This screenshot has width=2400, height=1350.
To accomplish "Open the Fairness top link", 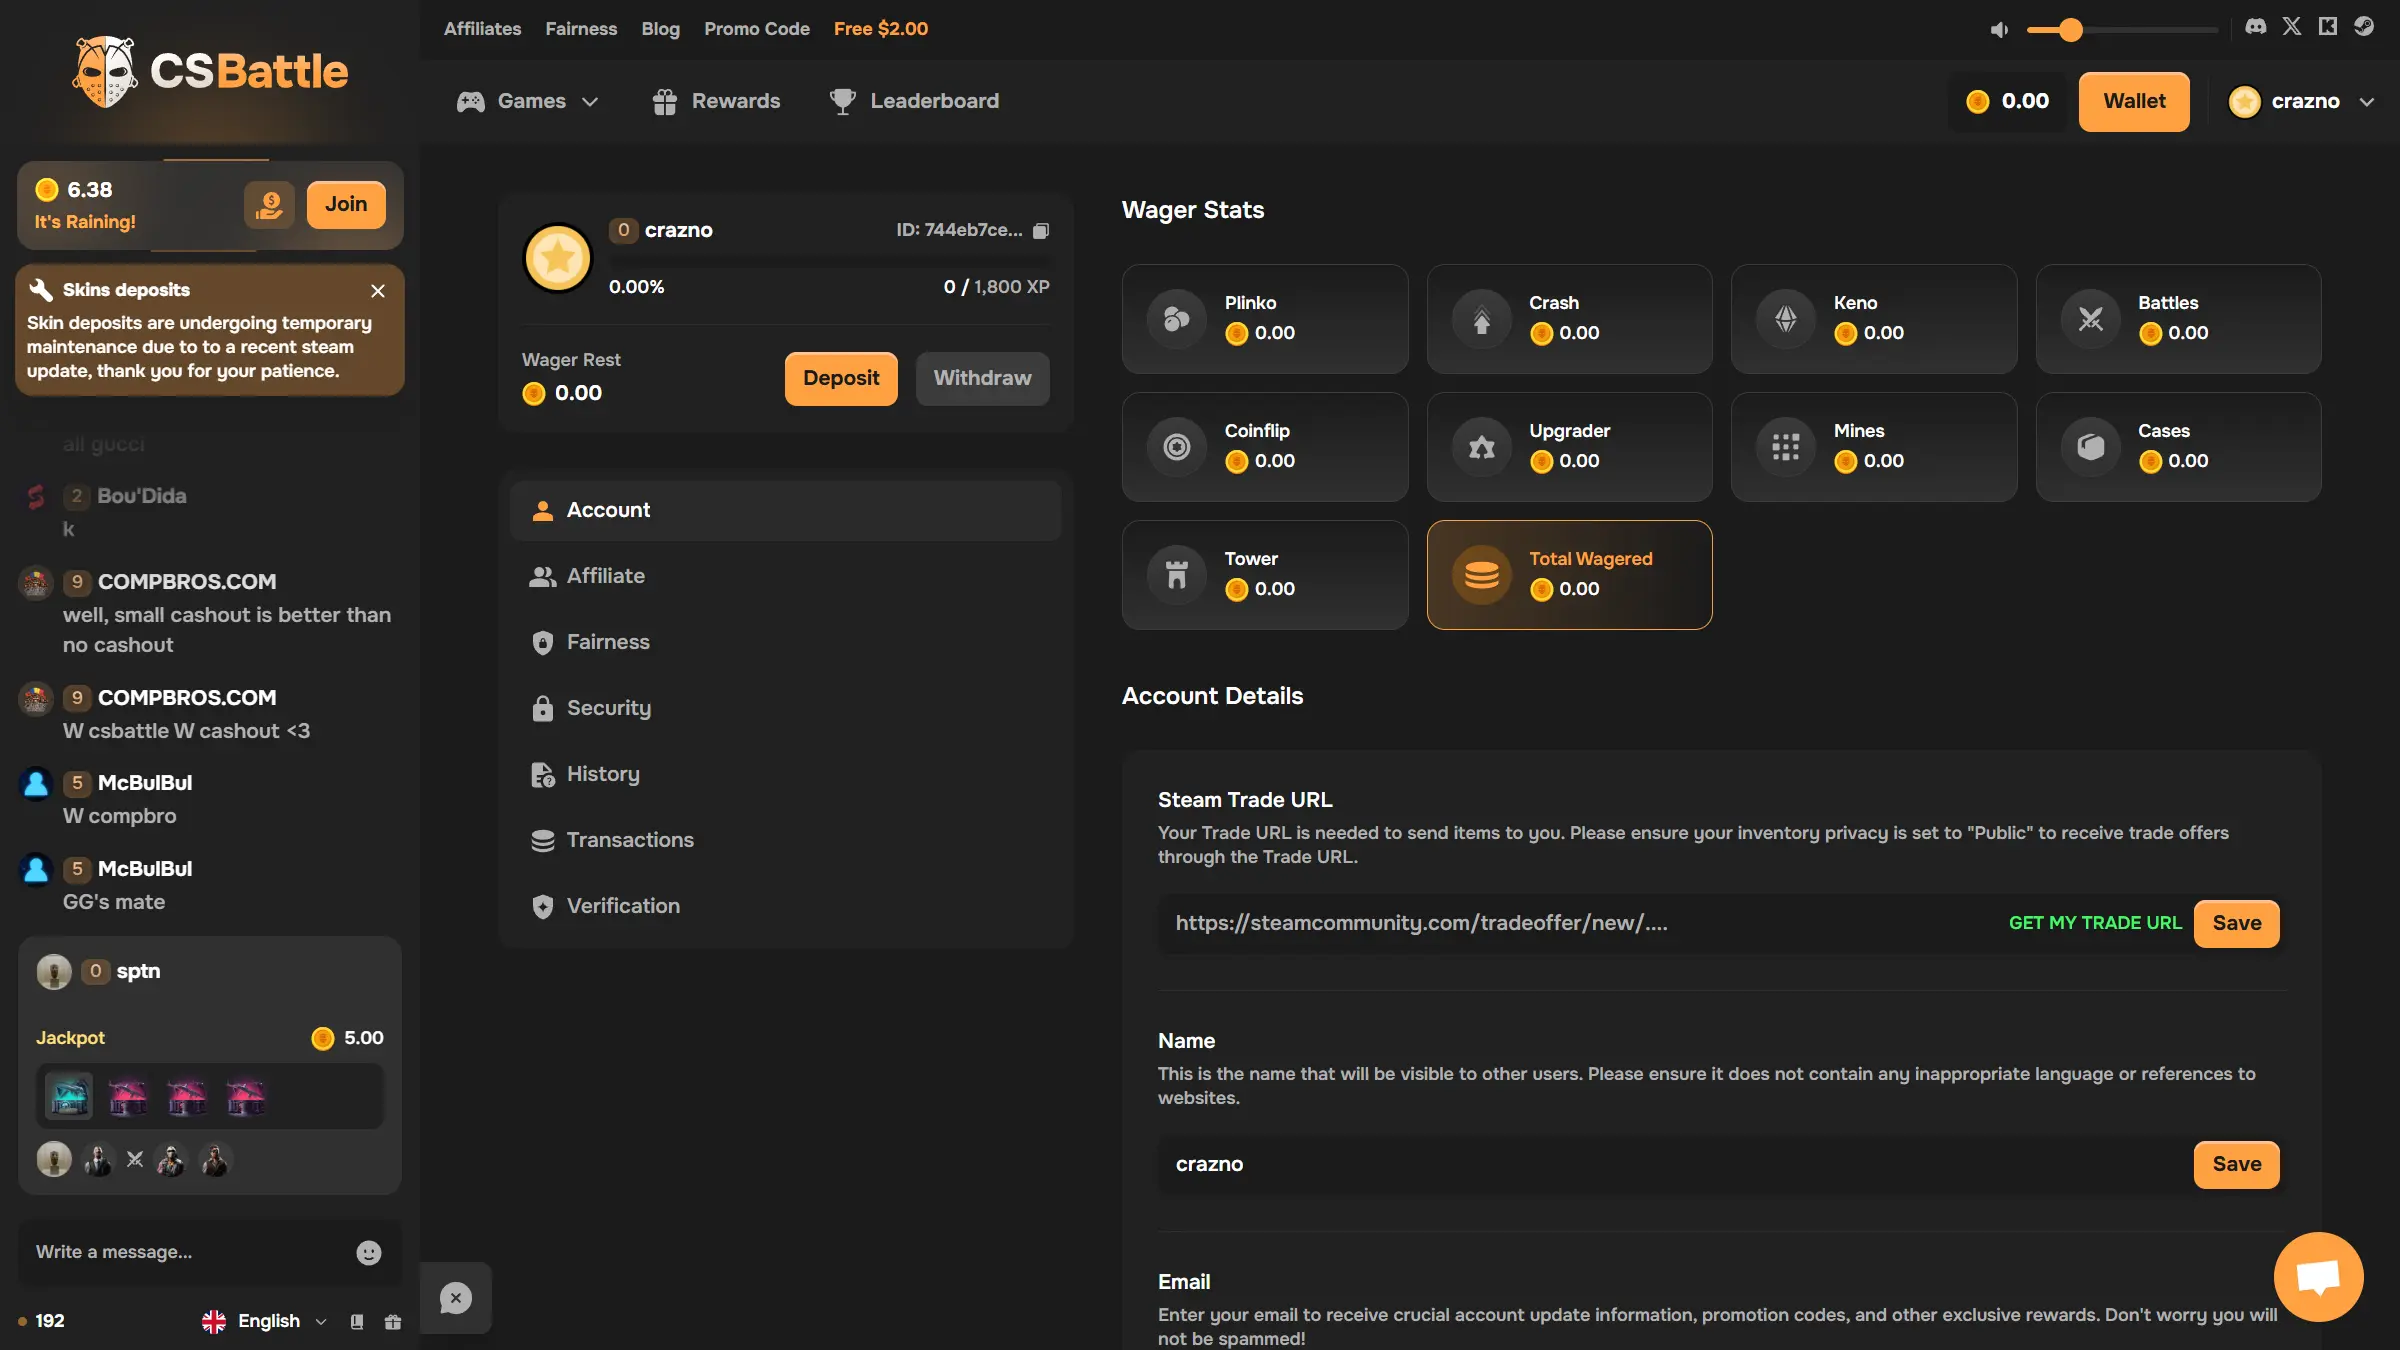I will click(581, 29).
